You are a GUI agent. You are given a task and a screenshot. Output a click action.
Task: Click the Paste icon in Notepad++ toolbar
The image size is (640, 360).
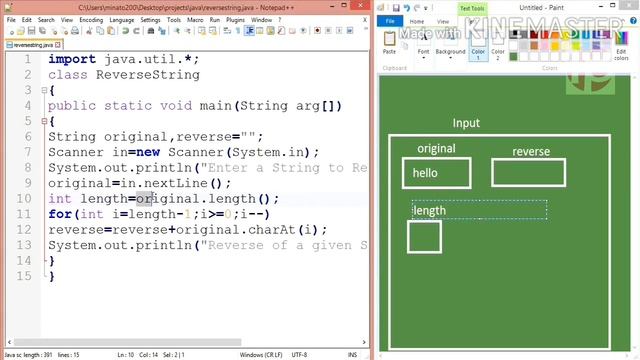(x=111, y=31)
